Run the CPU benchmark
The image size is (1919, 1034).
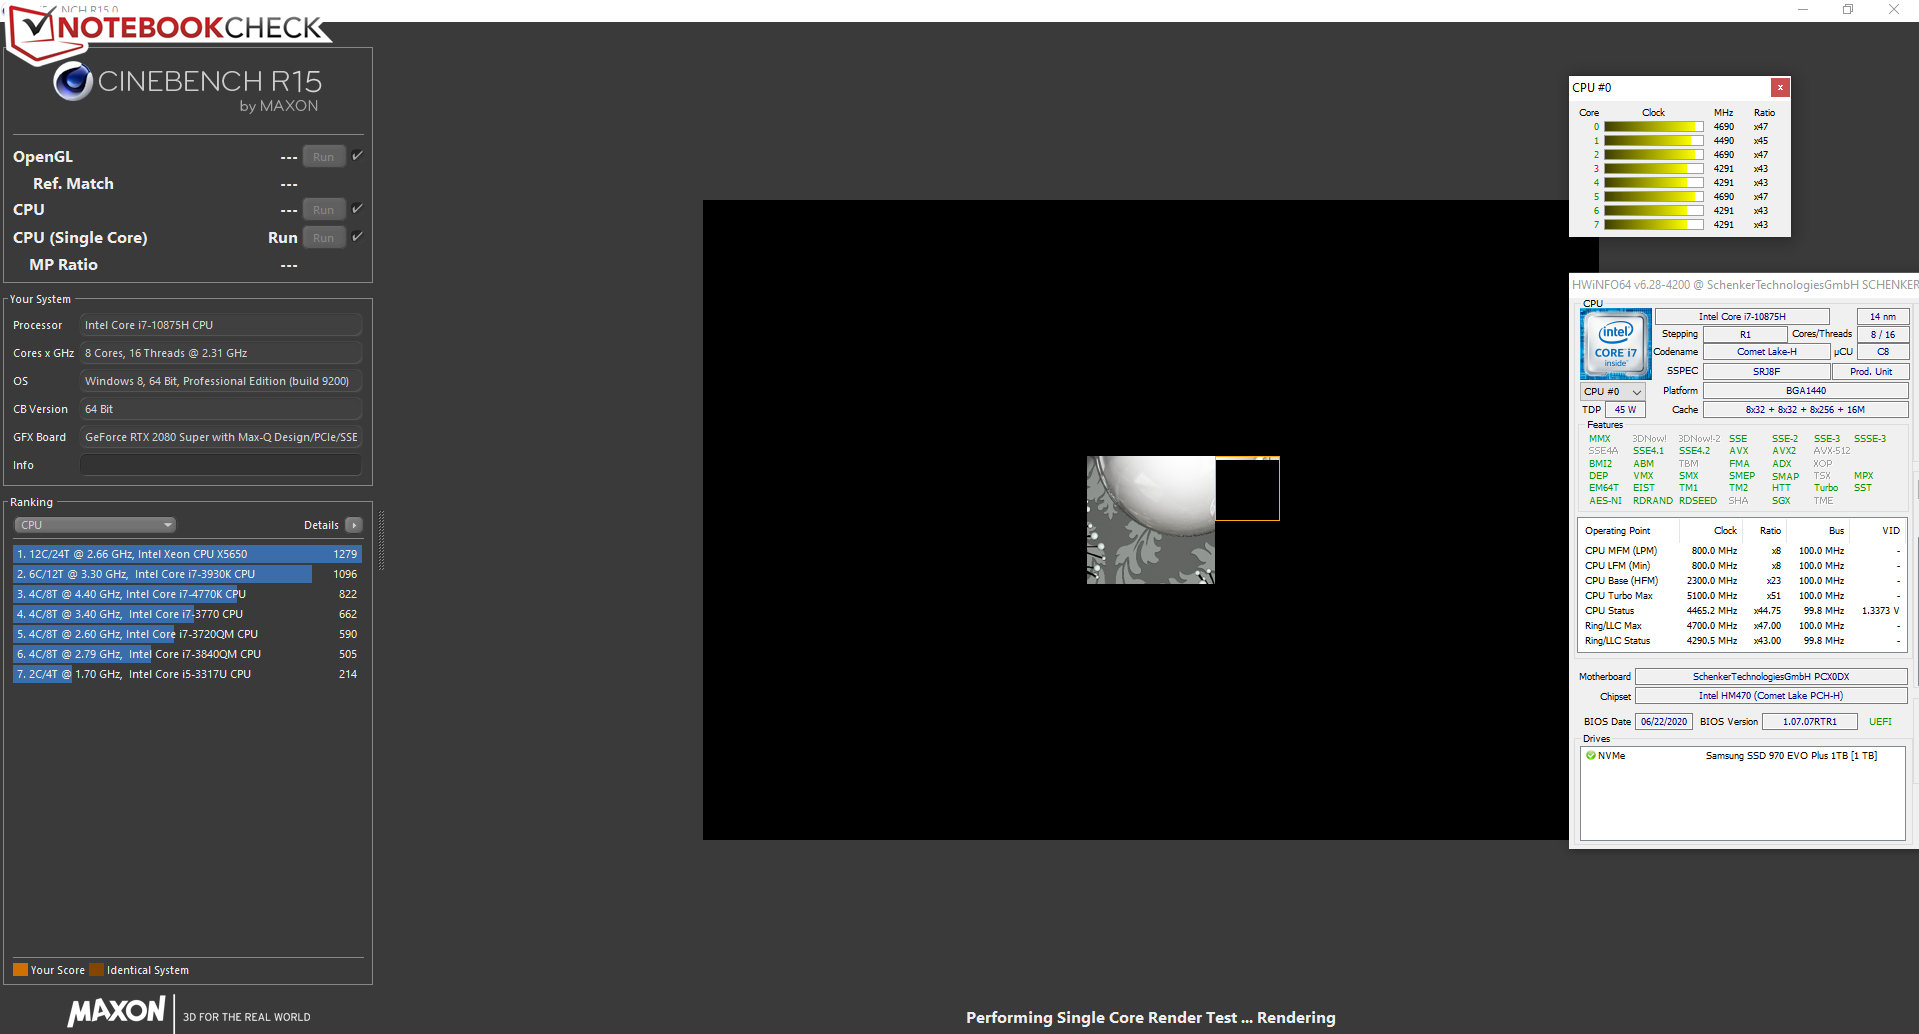pyautogui.click(x=324, y=210)
